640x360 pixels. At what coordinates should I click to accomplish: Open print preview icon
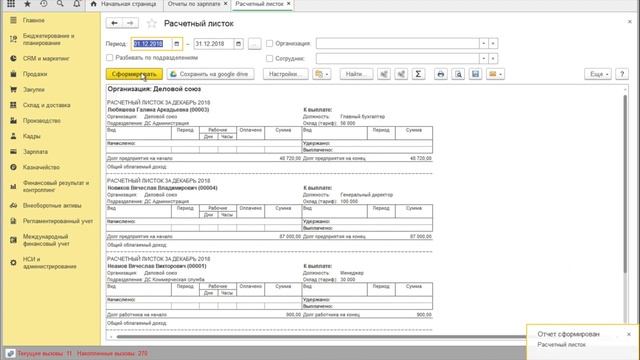click(x=458, y=74)
